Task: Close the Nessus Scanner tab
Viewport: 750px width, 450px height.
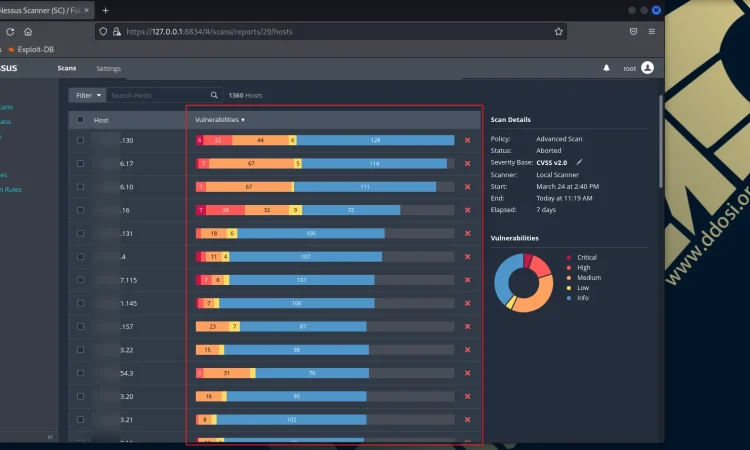Action: tap(87, 10)
